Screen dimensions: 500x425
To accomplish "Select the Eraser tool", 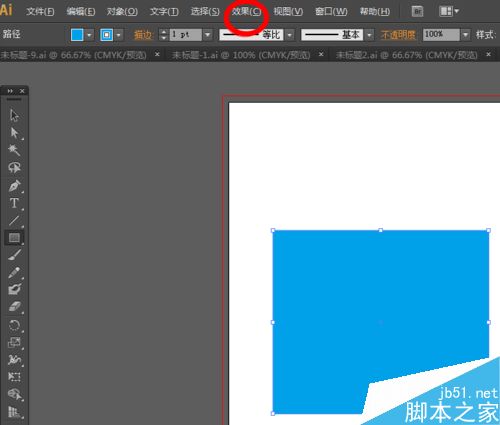I will click(x=14, y=307).
